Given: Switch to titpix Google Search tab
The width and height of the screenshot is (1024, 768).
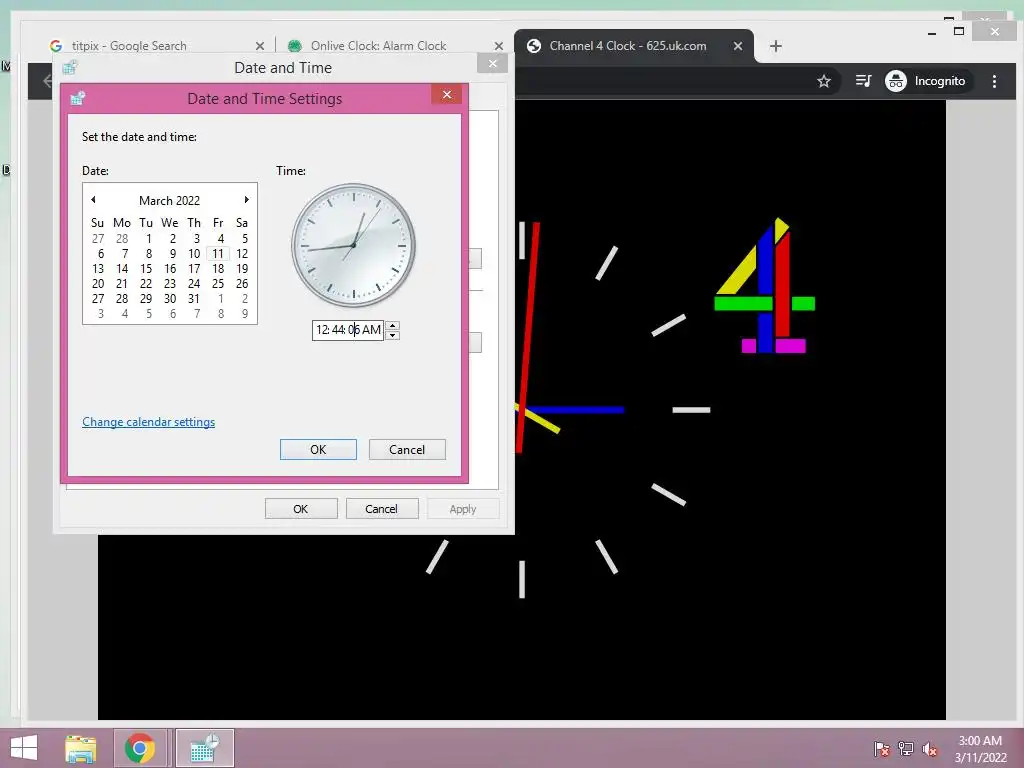Looking at the screenshot, I should coord(150,46).
